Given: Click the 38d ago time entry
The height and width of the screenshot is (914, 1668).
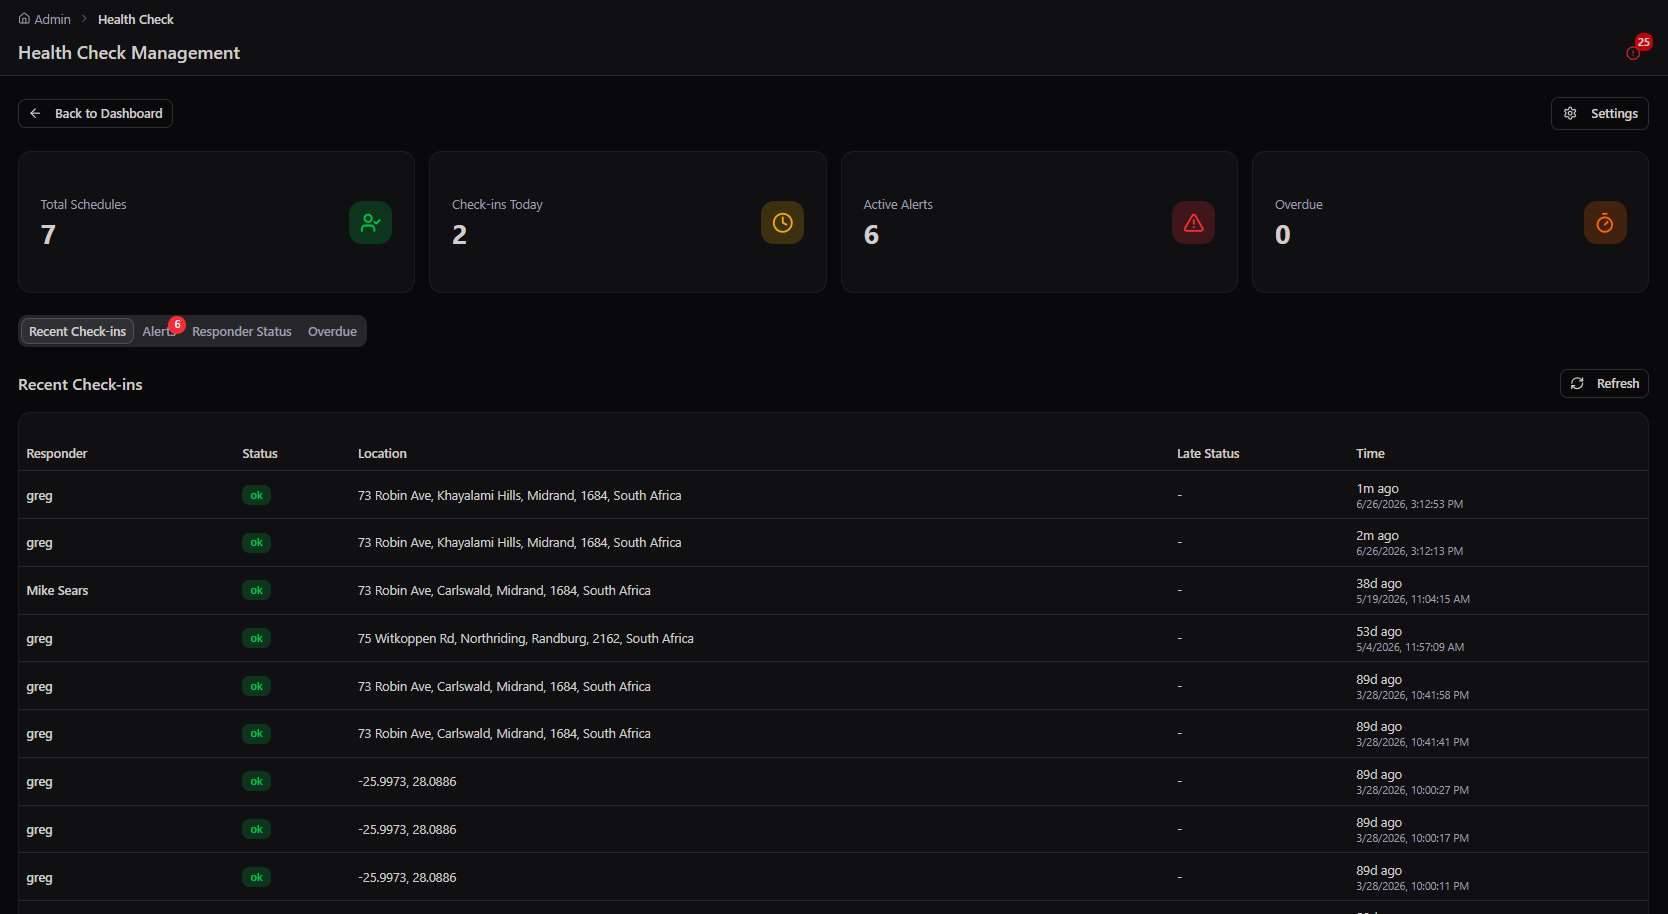Looking at the screenshot, I should tap(1379, 583).
